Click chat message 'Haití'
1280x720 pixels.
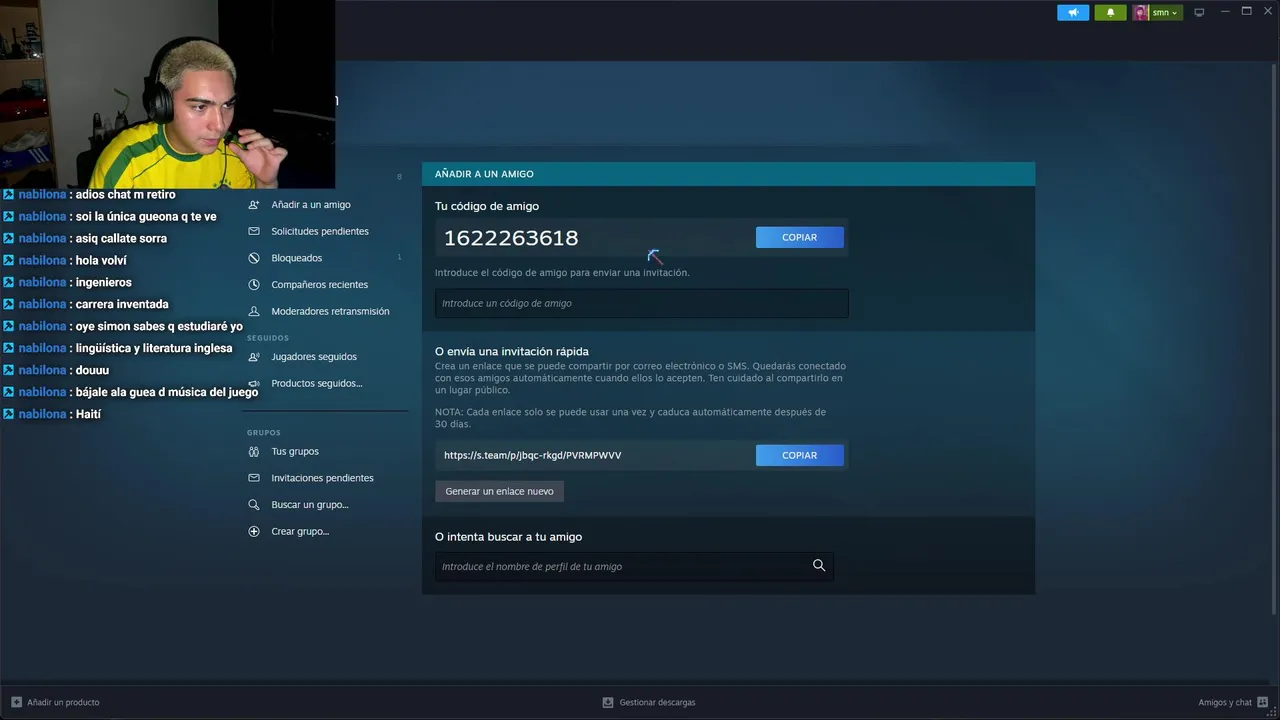[x=88, y=414]
